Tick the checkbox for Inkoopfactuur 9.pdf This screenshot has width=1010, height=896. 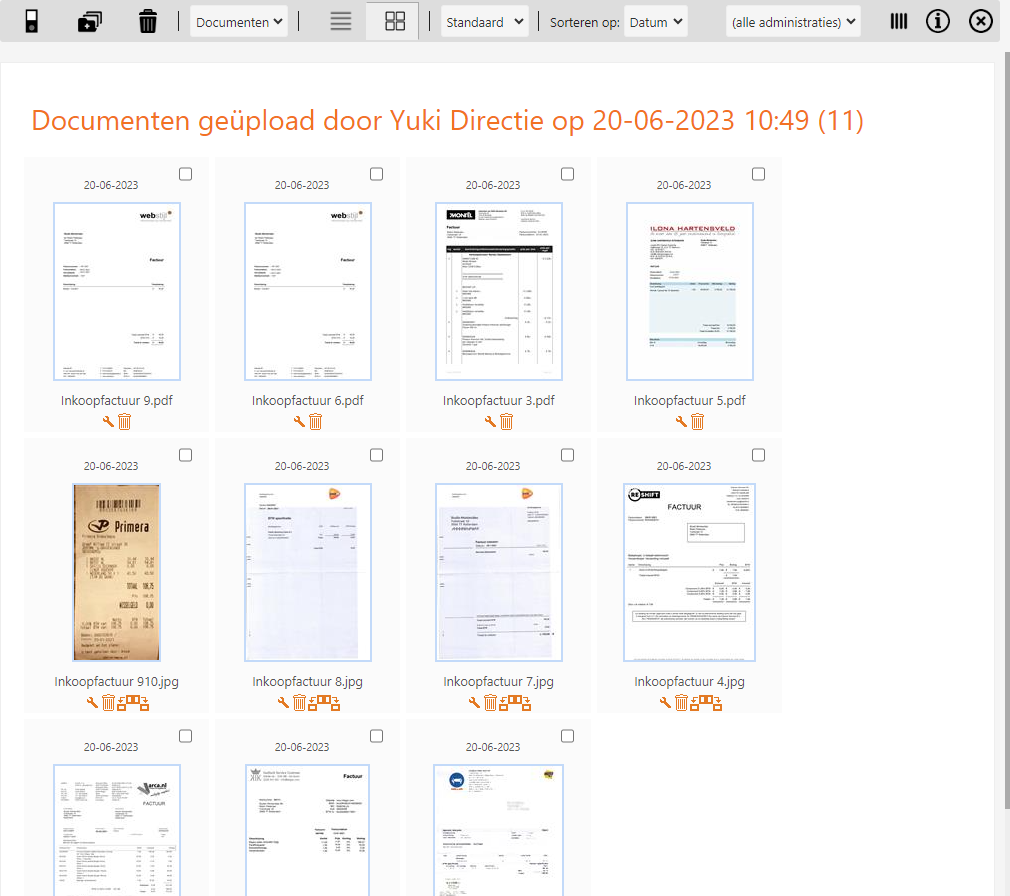pos(186,174)
